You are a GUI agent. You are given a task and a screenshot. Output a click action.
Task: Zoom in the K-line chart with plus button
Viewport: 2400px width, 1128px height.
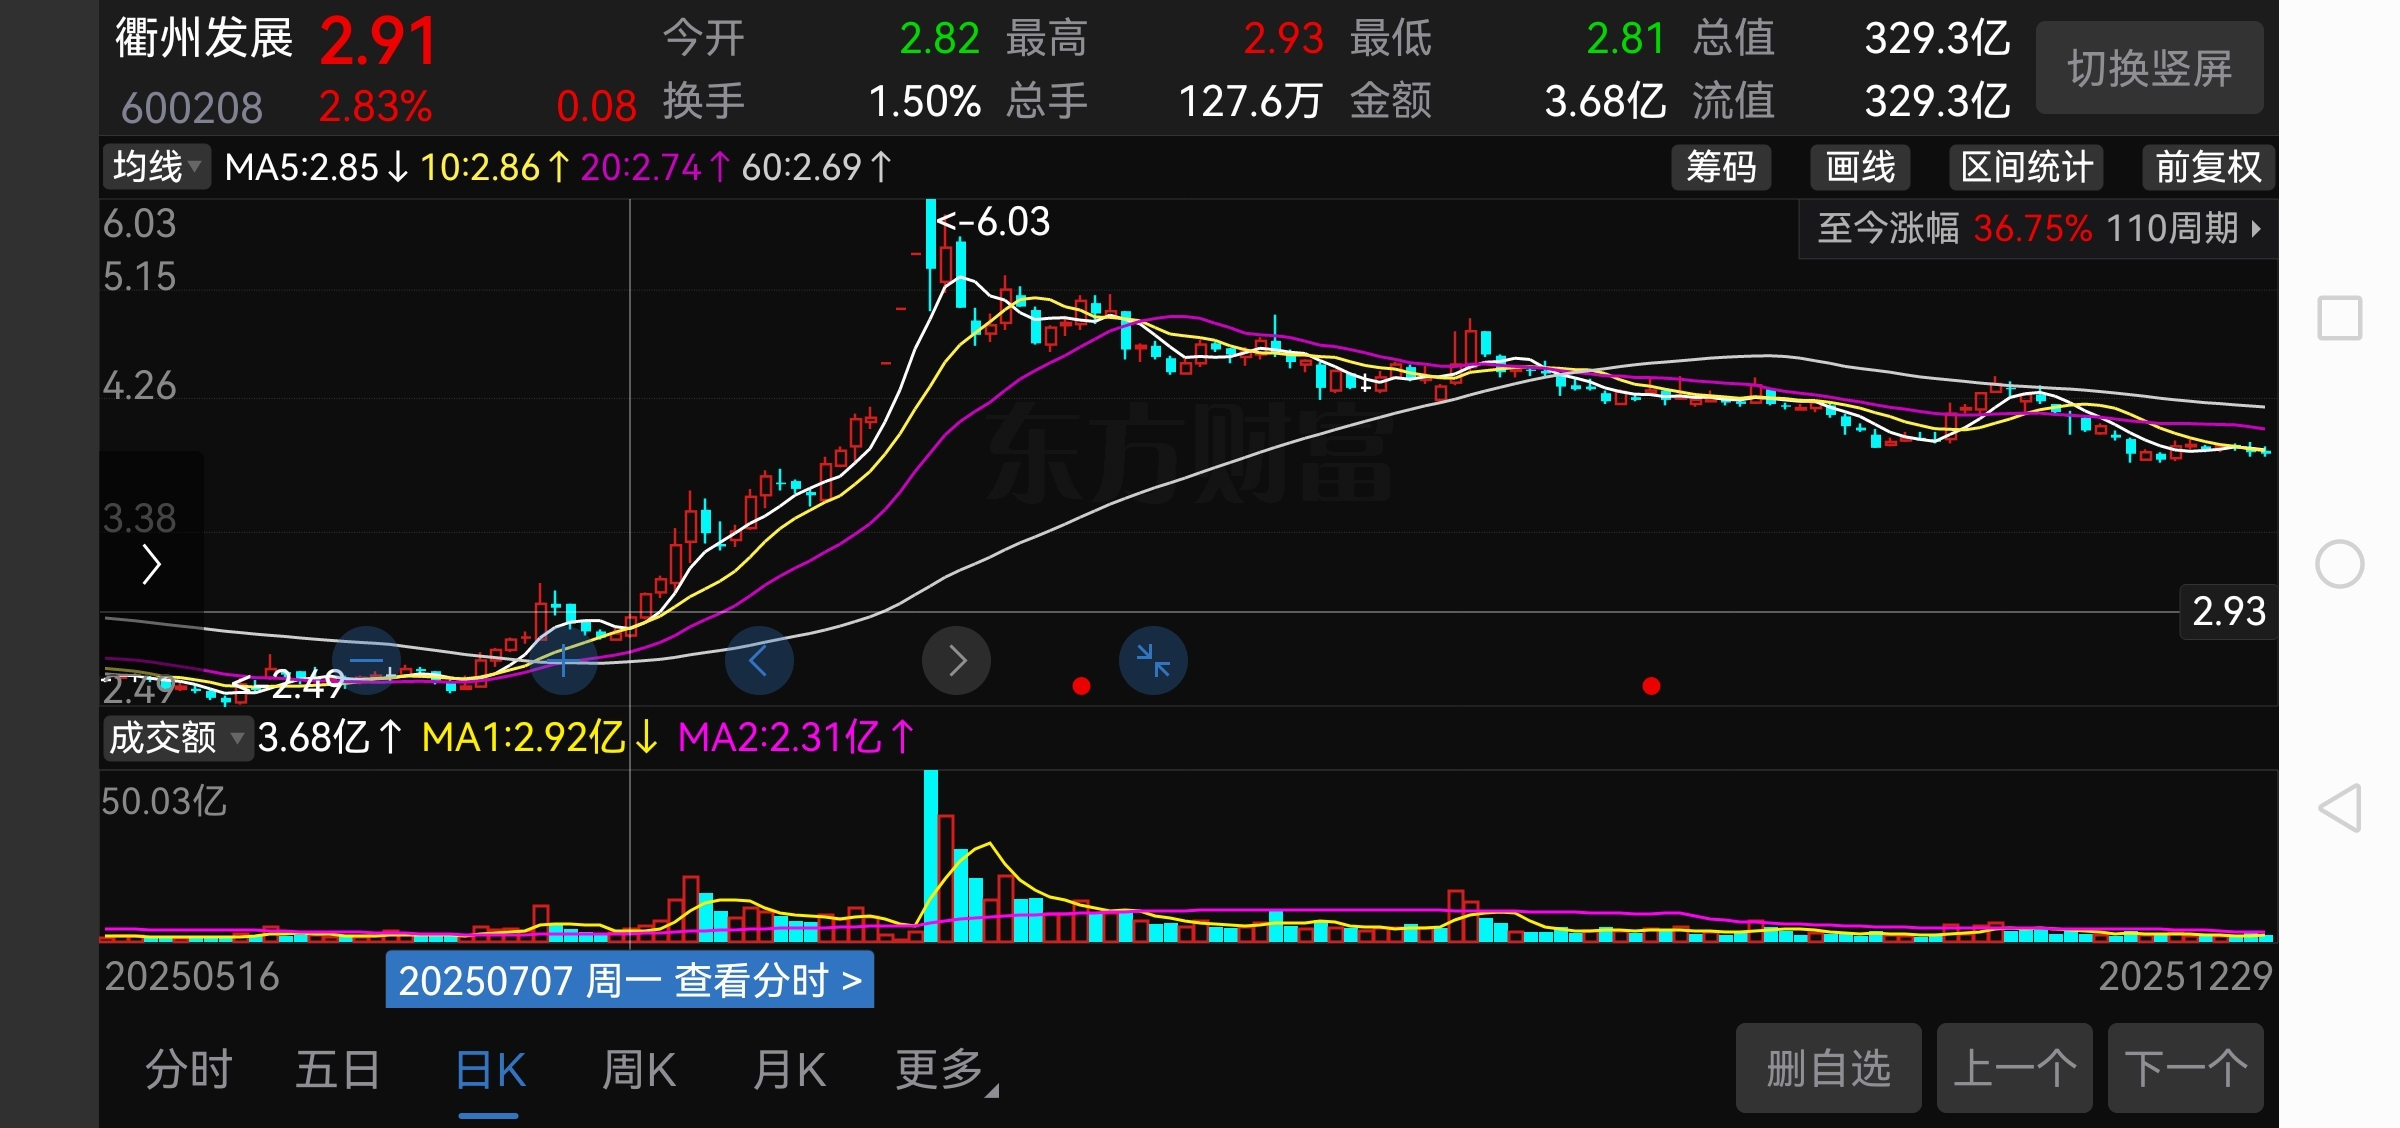[x=563, y=660]
